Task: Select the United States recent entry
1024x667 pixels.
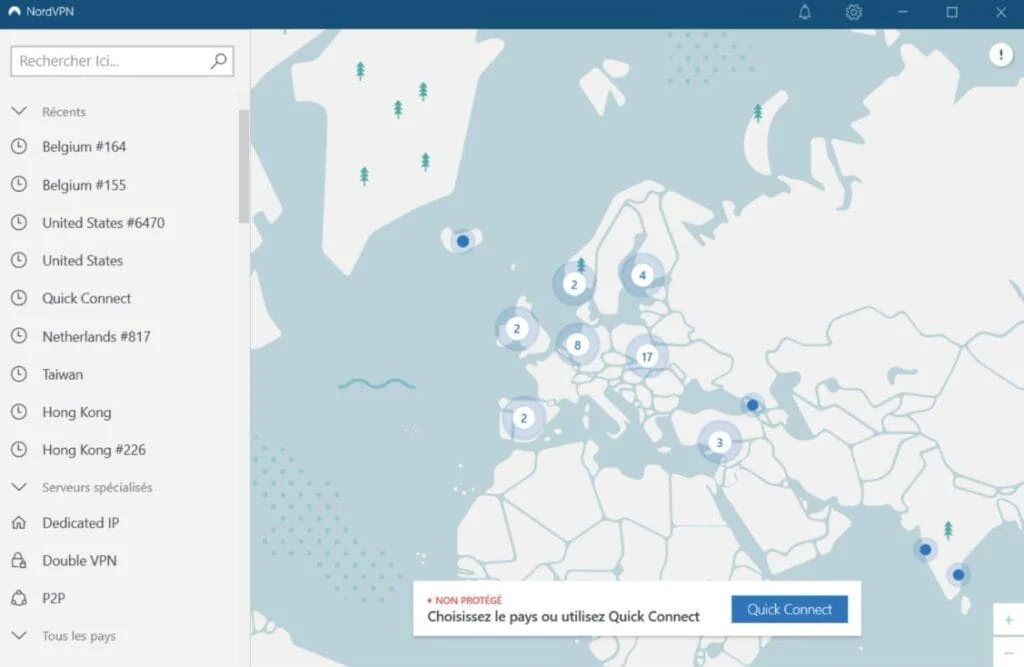Action: 82,261
